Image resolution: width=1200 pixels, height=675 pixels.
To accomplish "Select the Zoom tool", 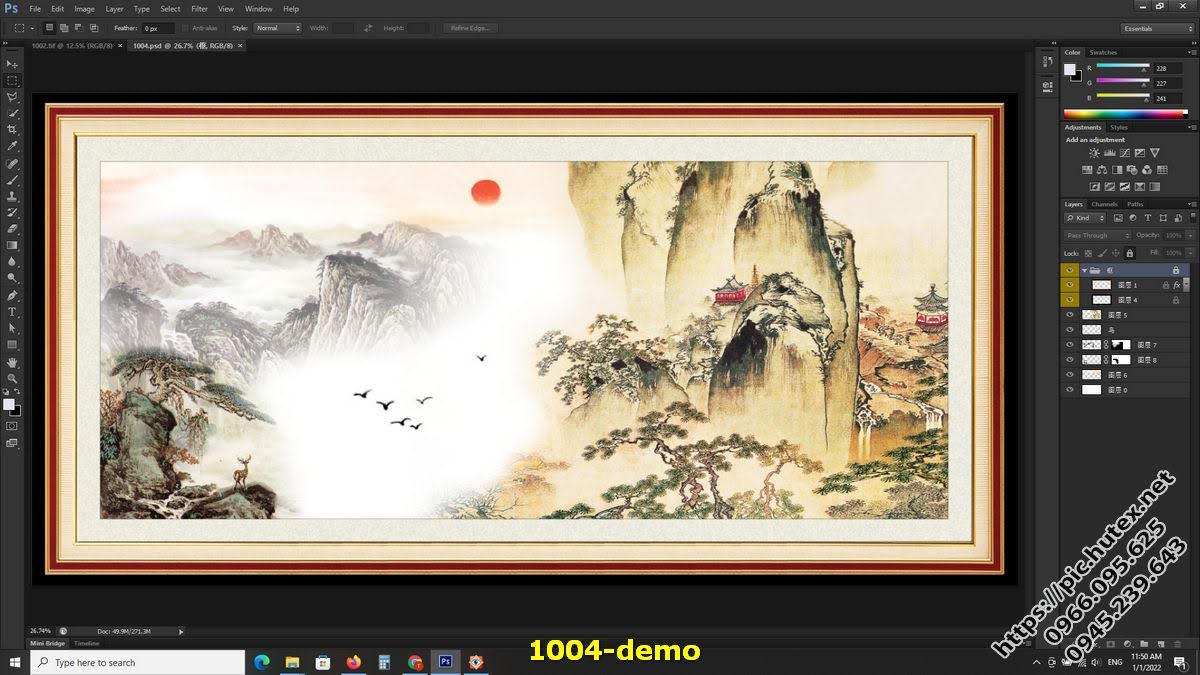I will point(12,378).
